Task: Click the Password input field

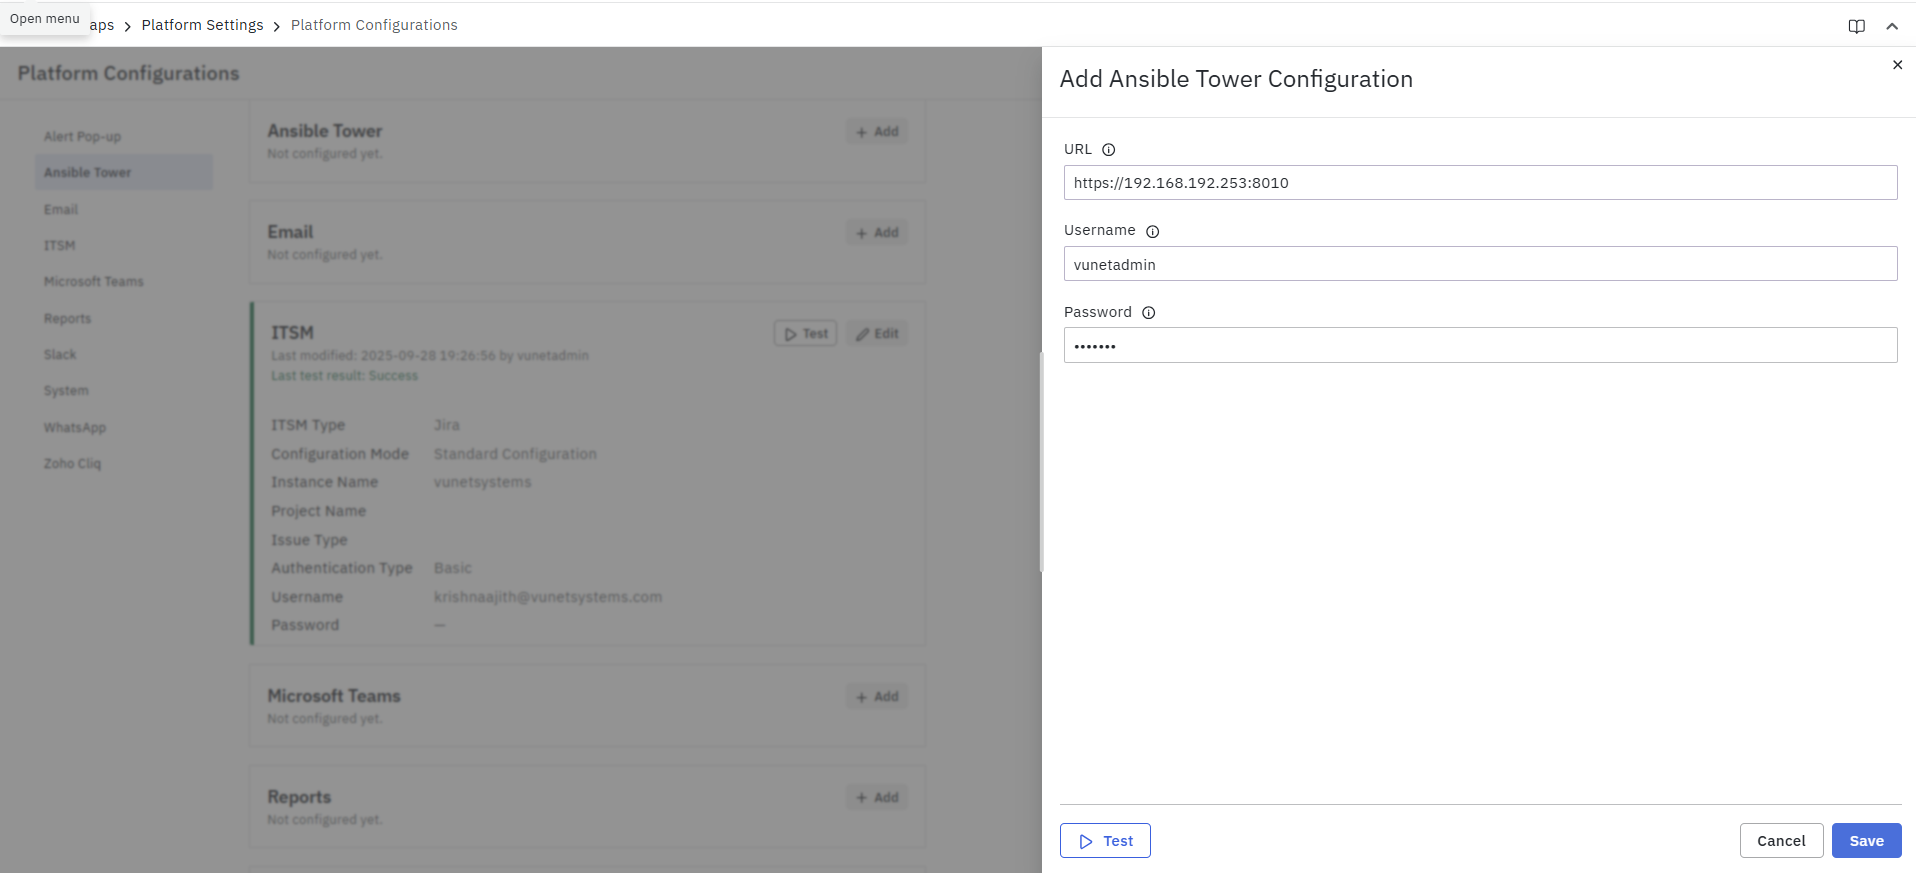Action: click(1480, 346)
